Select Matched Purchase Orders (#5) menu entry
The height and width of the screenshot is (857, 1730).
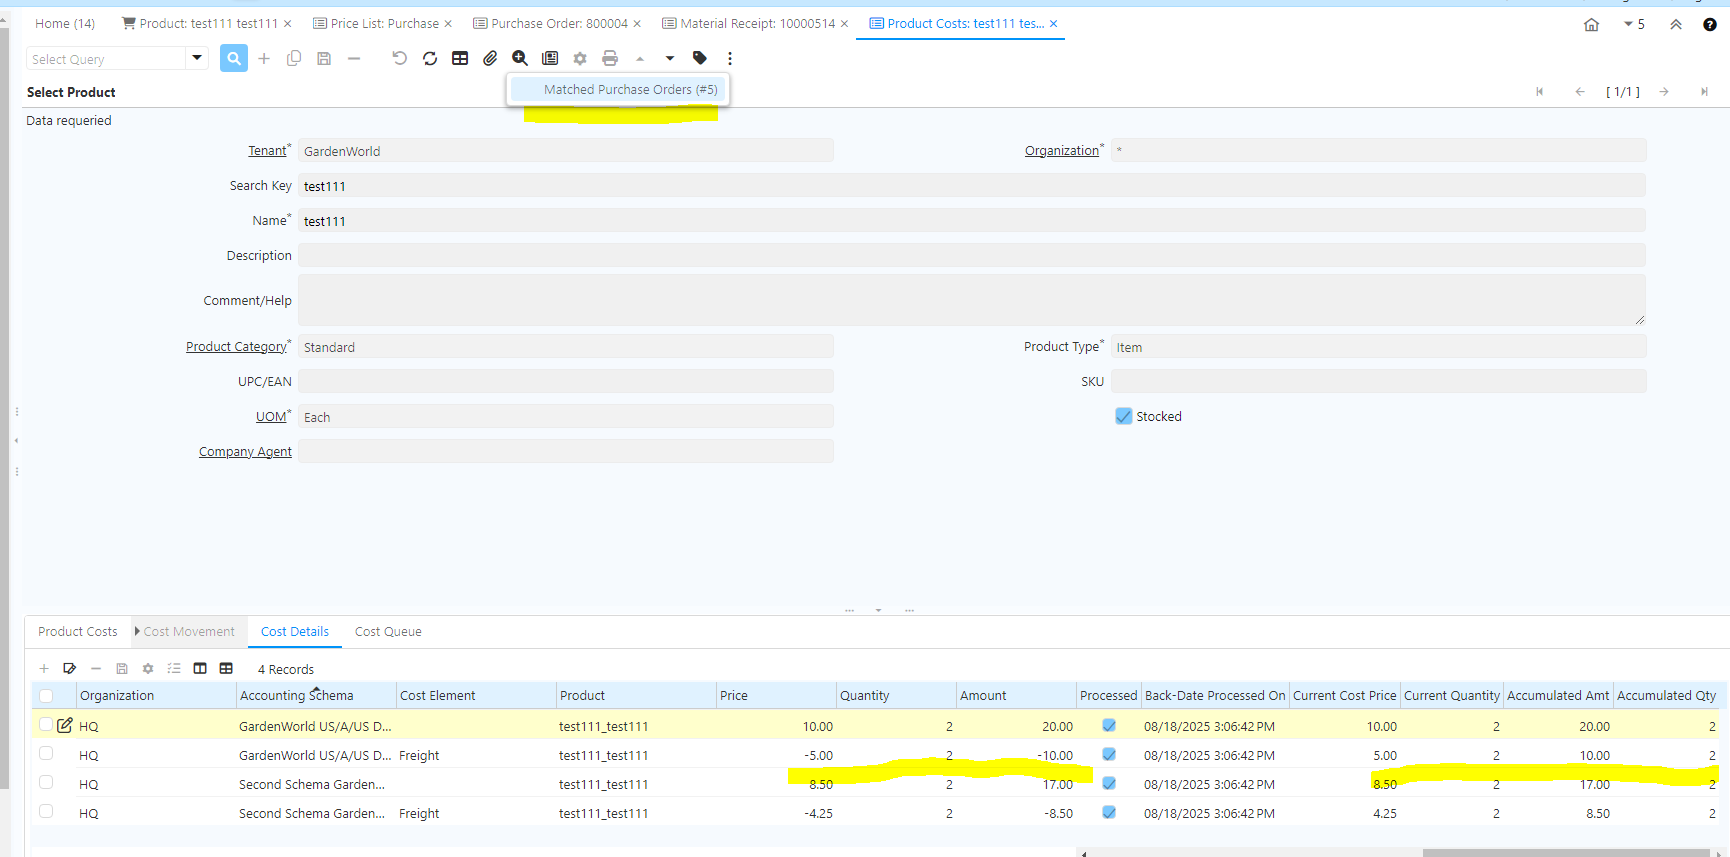(x=619, y=90)
